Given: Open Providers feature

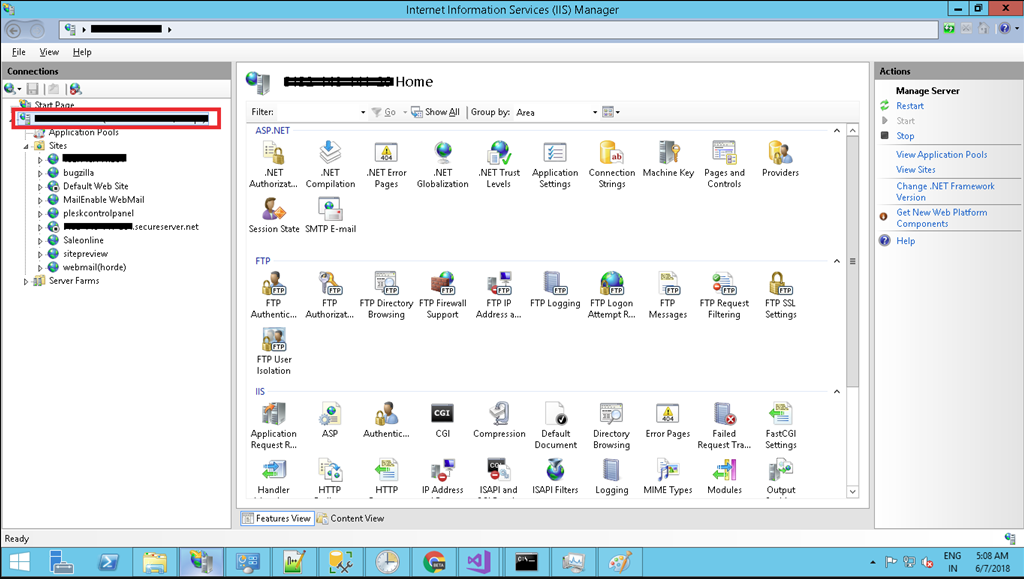Looking at the screenshot, I should [780, 159].
